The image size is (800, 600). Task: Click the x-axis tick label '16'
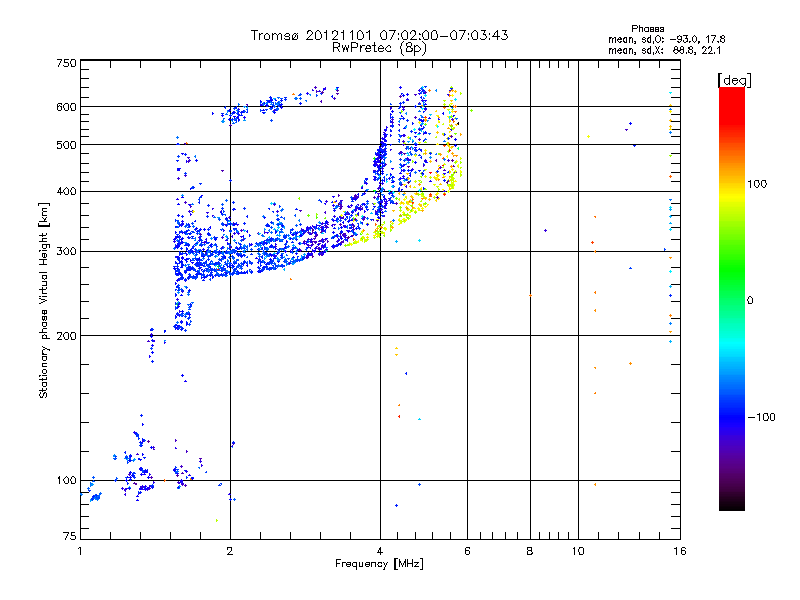pos(680,551)
